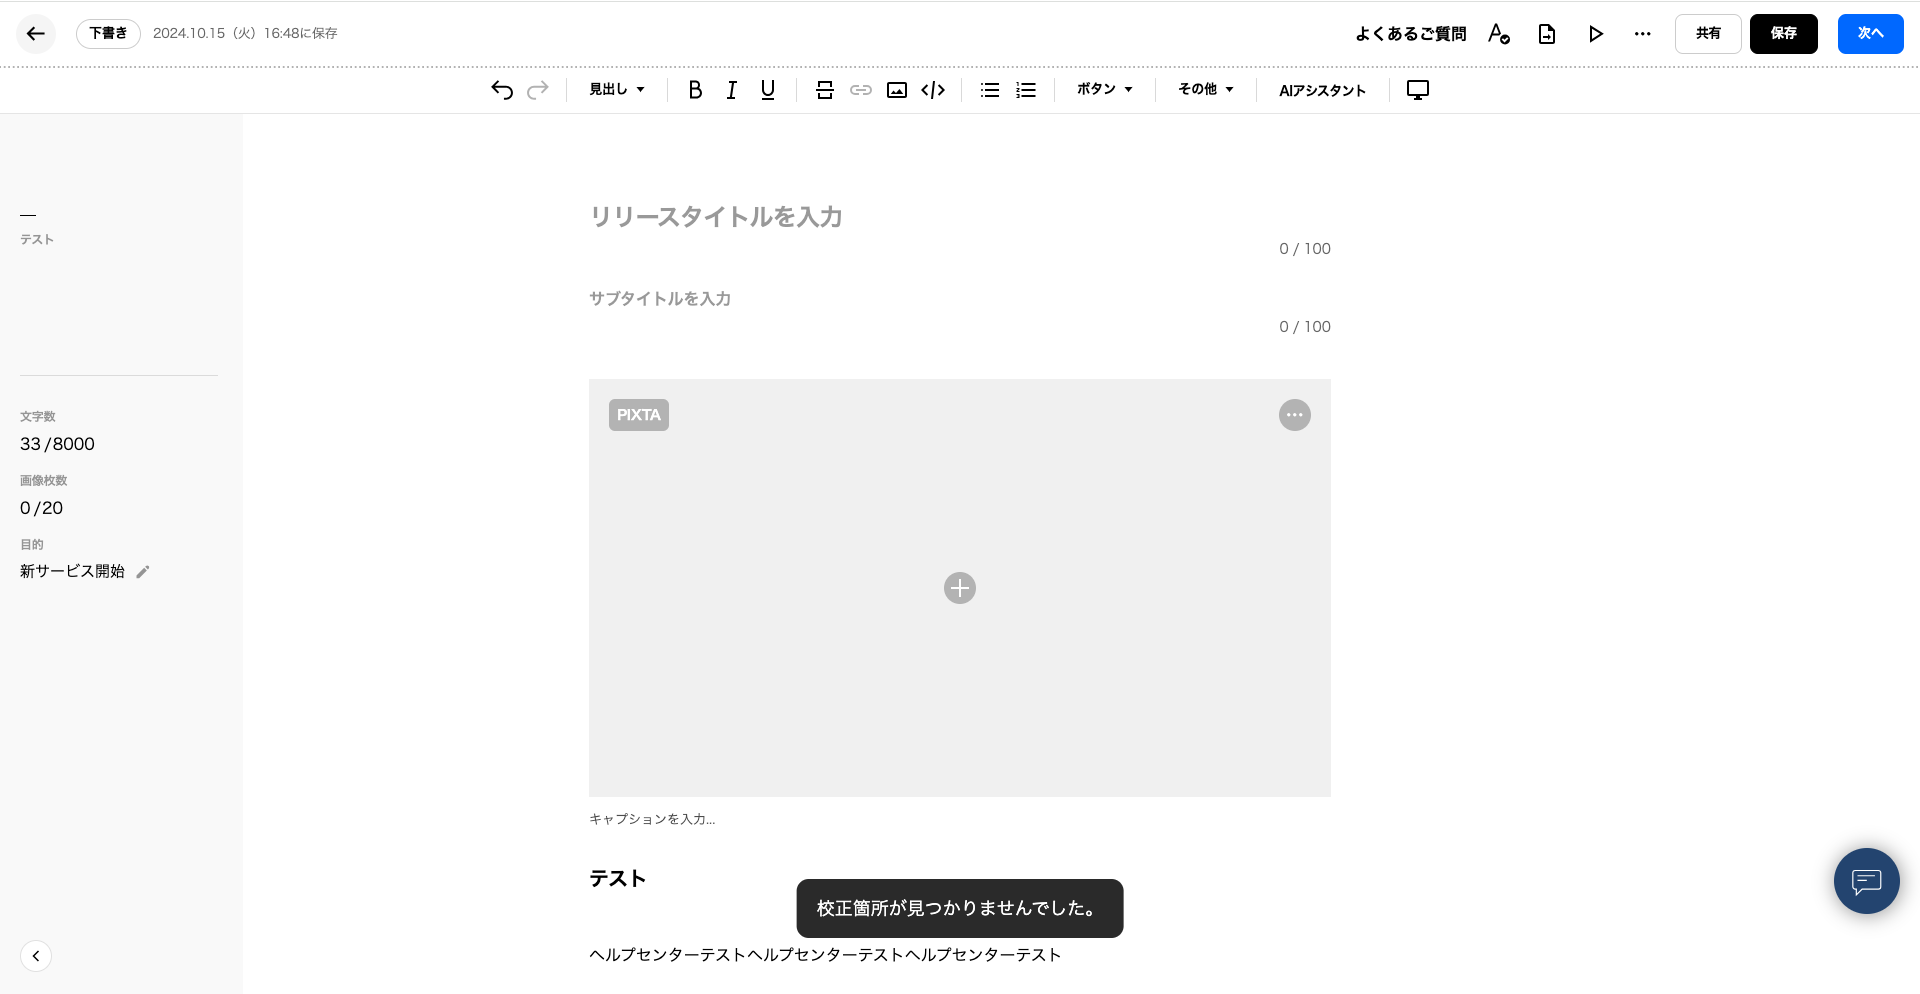The width and height of the screenshot is (1920, 994).
Task: Click the blue 次へ next button
Action: click(1870, 34)
